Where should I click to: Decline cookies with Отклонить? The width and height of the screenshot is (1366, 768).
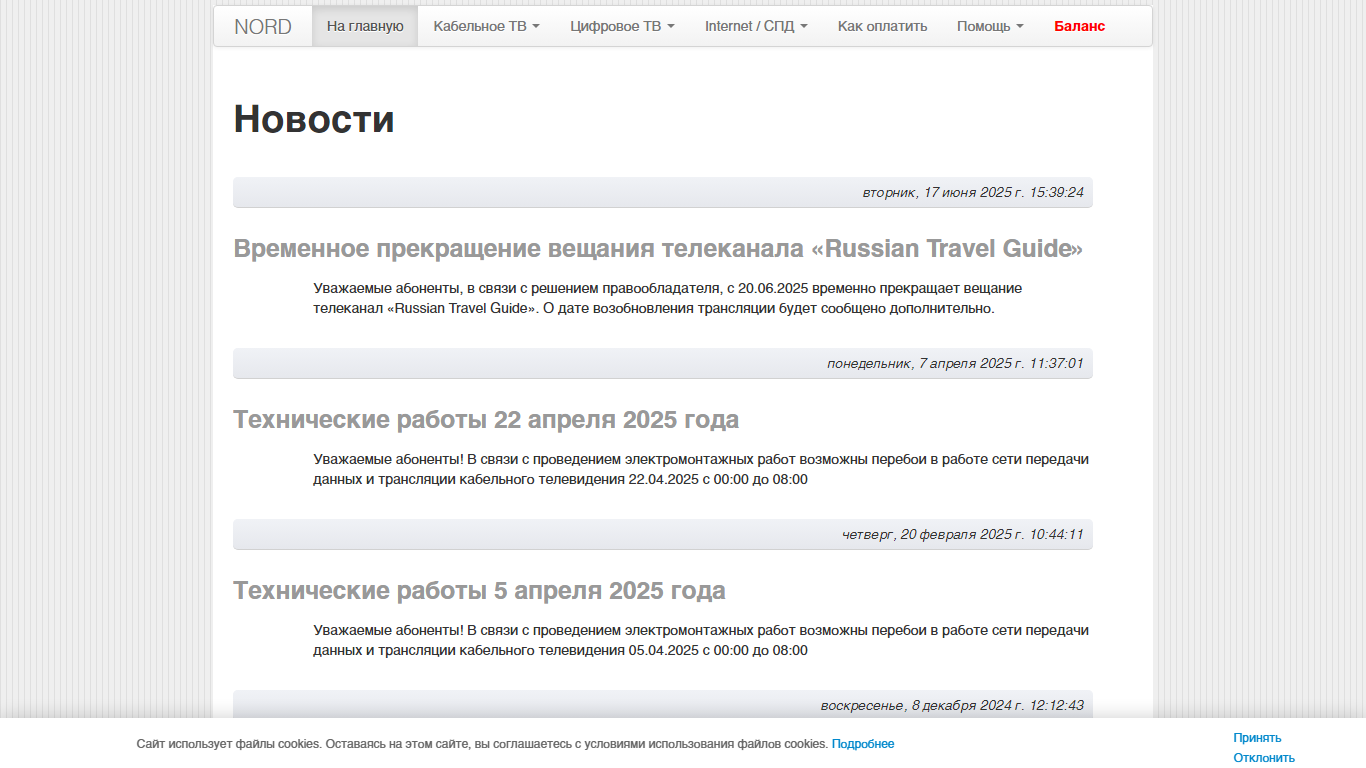tap(1264, 758)
